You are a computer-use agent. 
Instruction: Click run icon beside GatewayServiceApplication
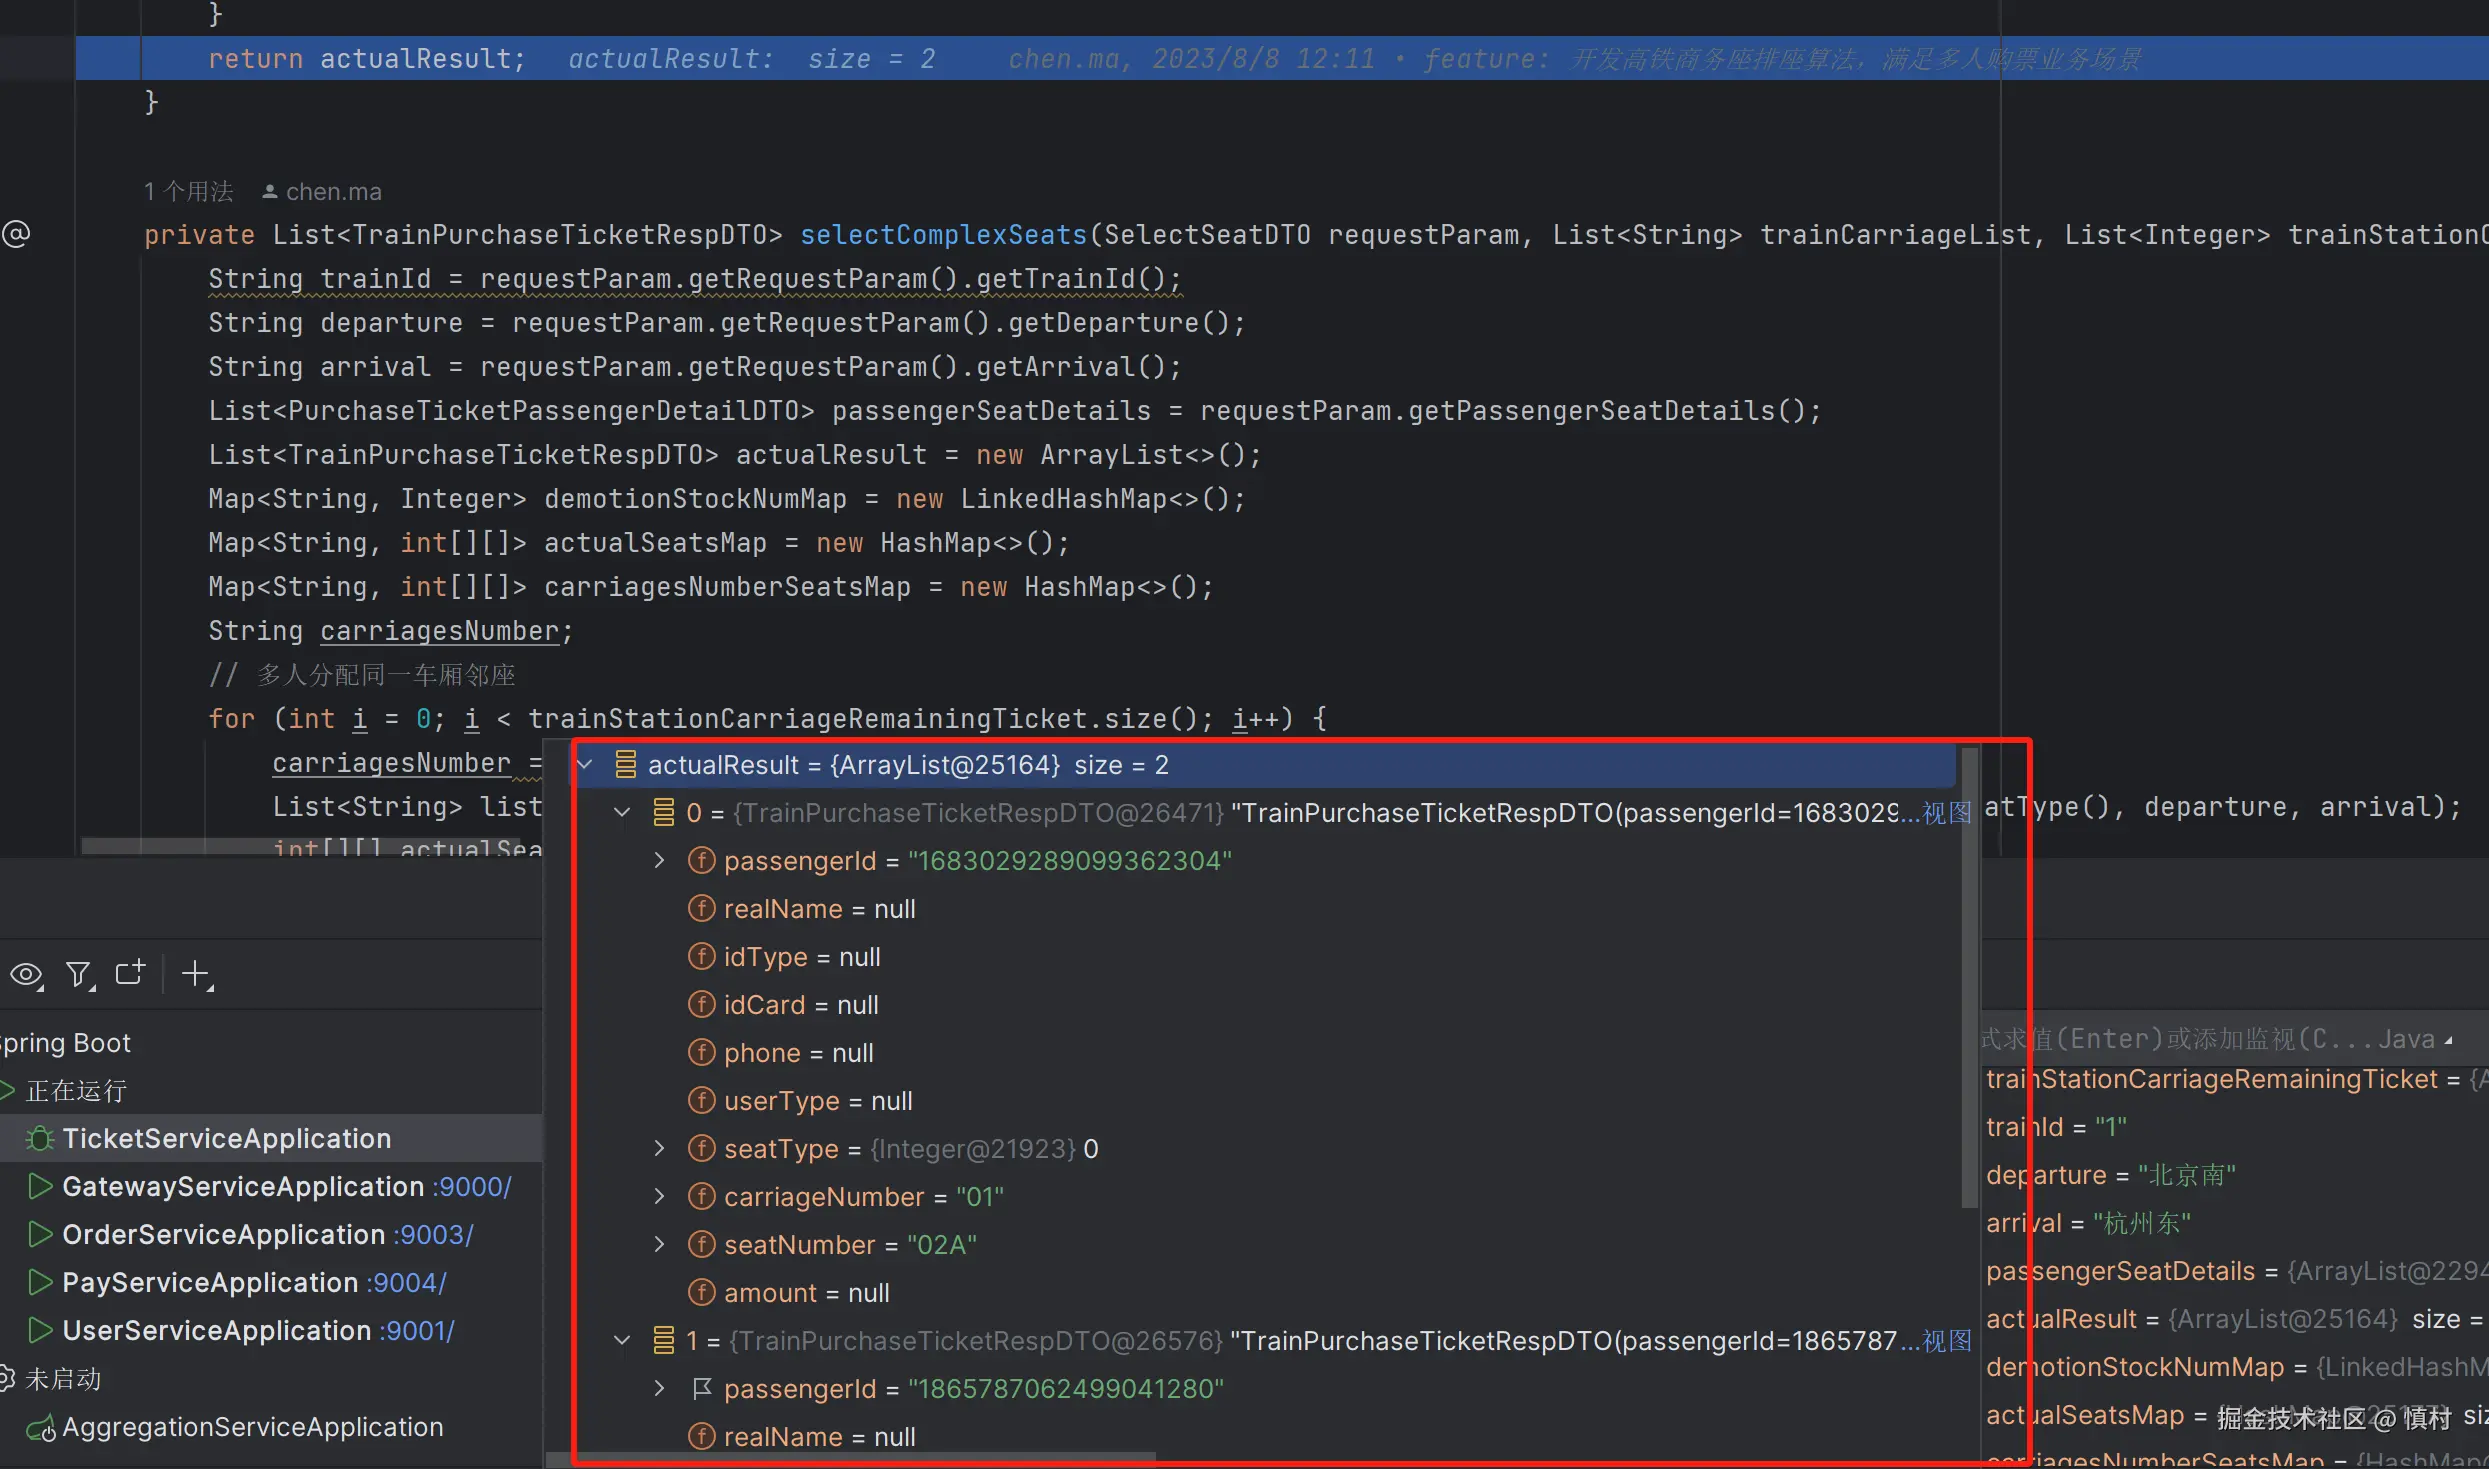click(40, 1187)
